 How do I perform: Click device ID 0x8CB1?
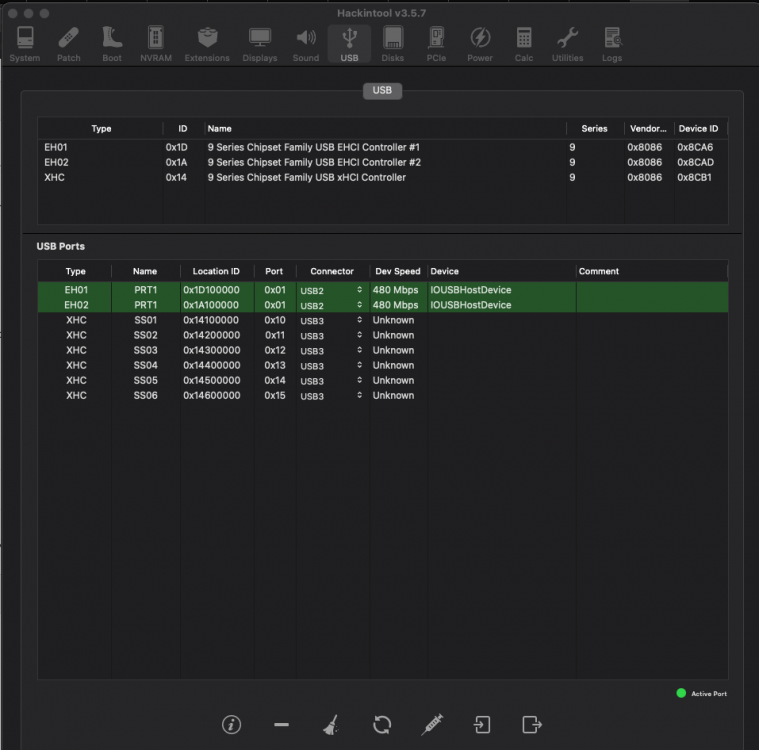694,177
